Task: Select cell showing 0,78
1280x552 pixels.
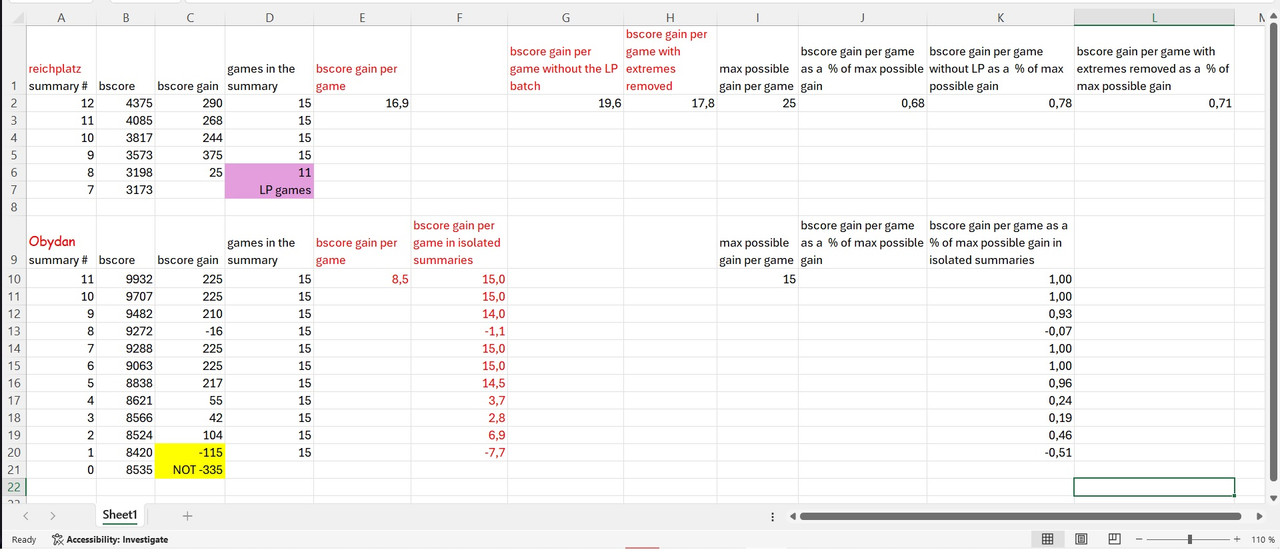Action: (x=1000, y=103)
